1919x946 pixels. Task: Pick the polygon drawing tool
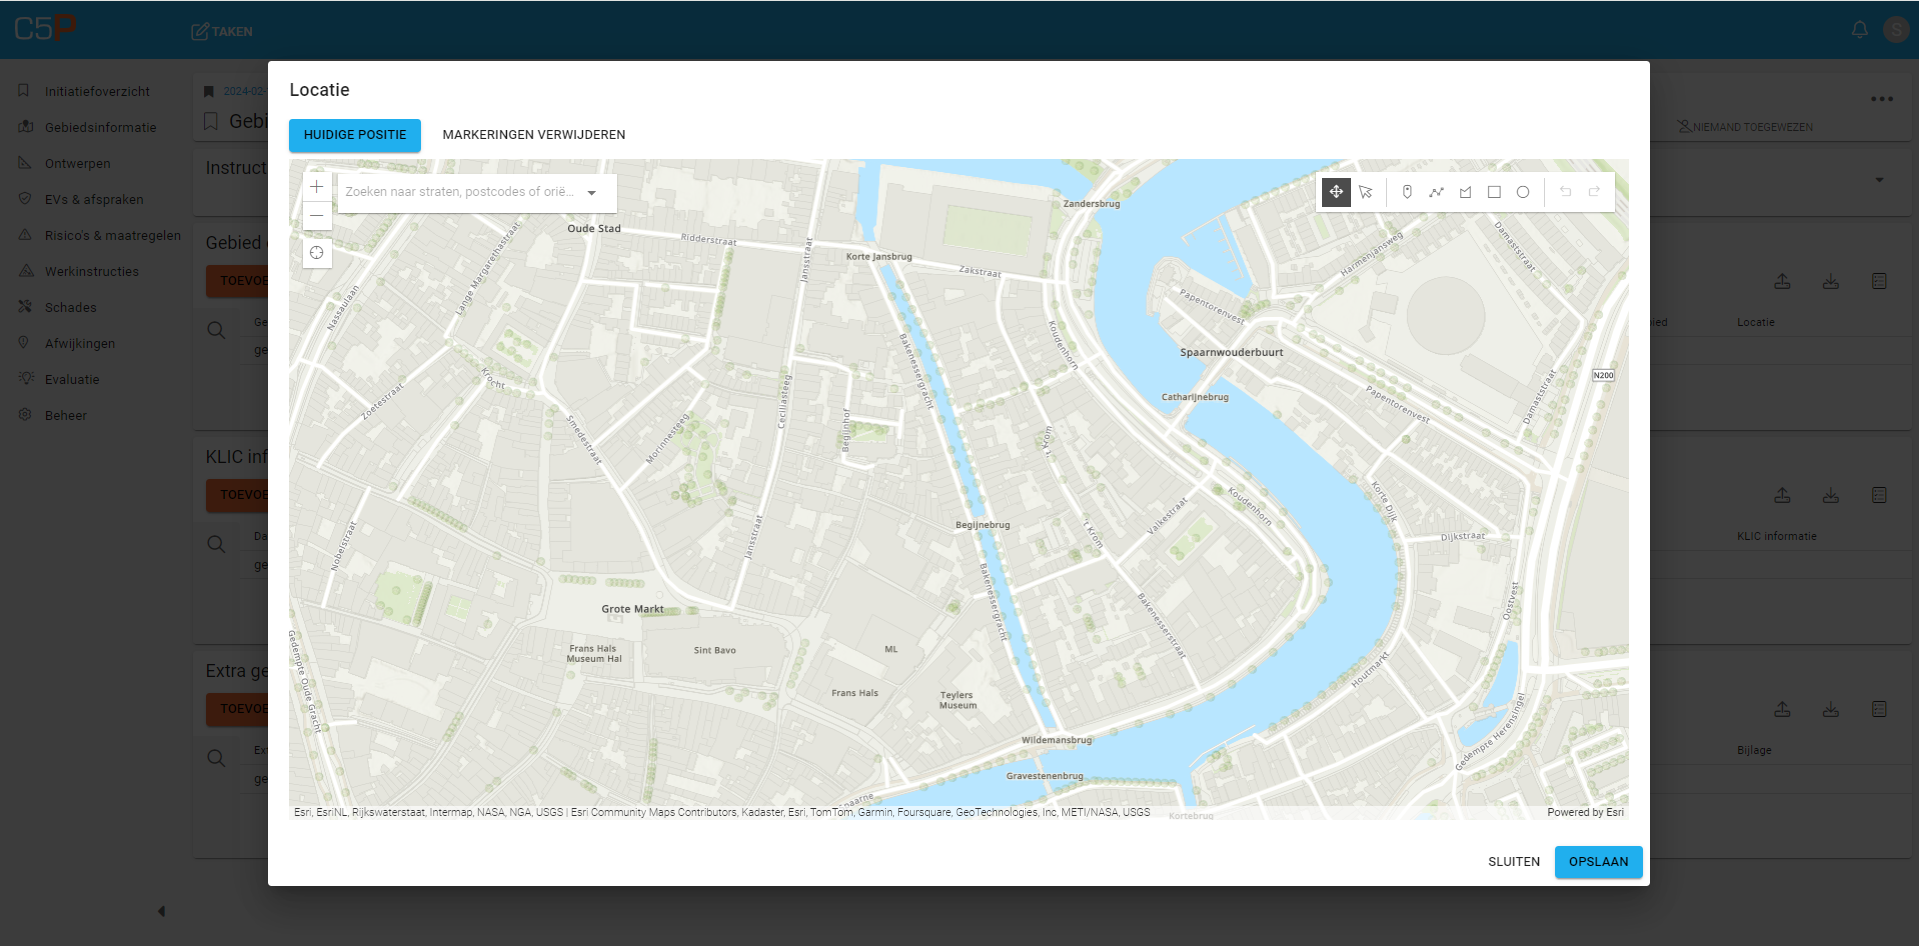pos(1465,192)
